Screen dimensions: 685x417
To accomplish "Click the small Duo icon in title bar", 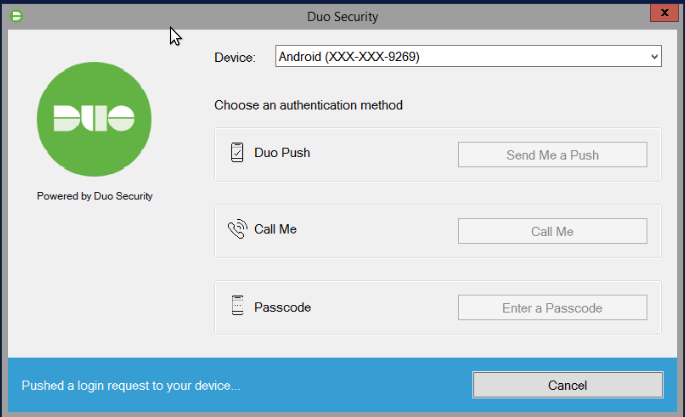I will (x=17, y=16).
